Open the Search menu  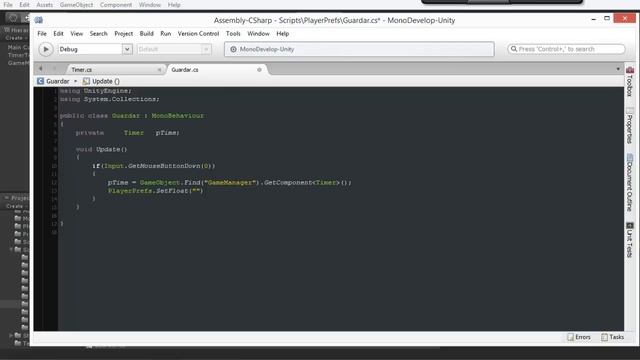pos(98,33)
